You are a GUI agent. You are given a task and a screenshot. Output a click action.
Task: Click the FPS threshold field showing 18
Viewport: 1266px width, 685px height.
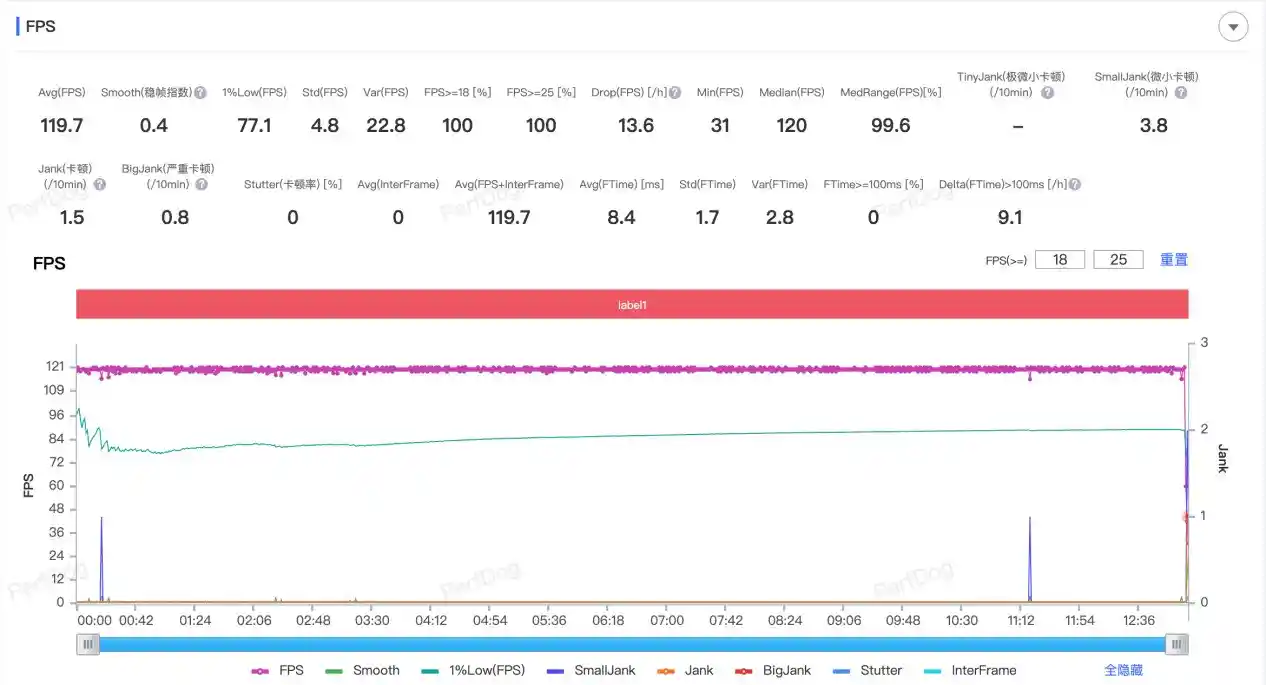[x=1060, y=260]
